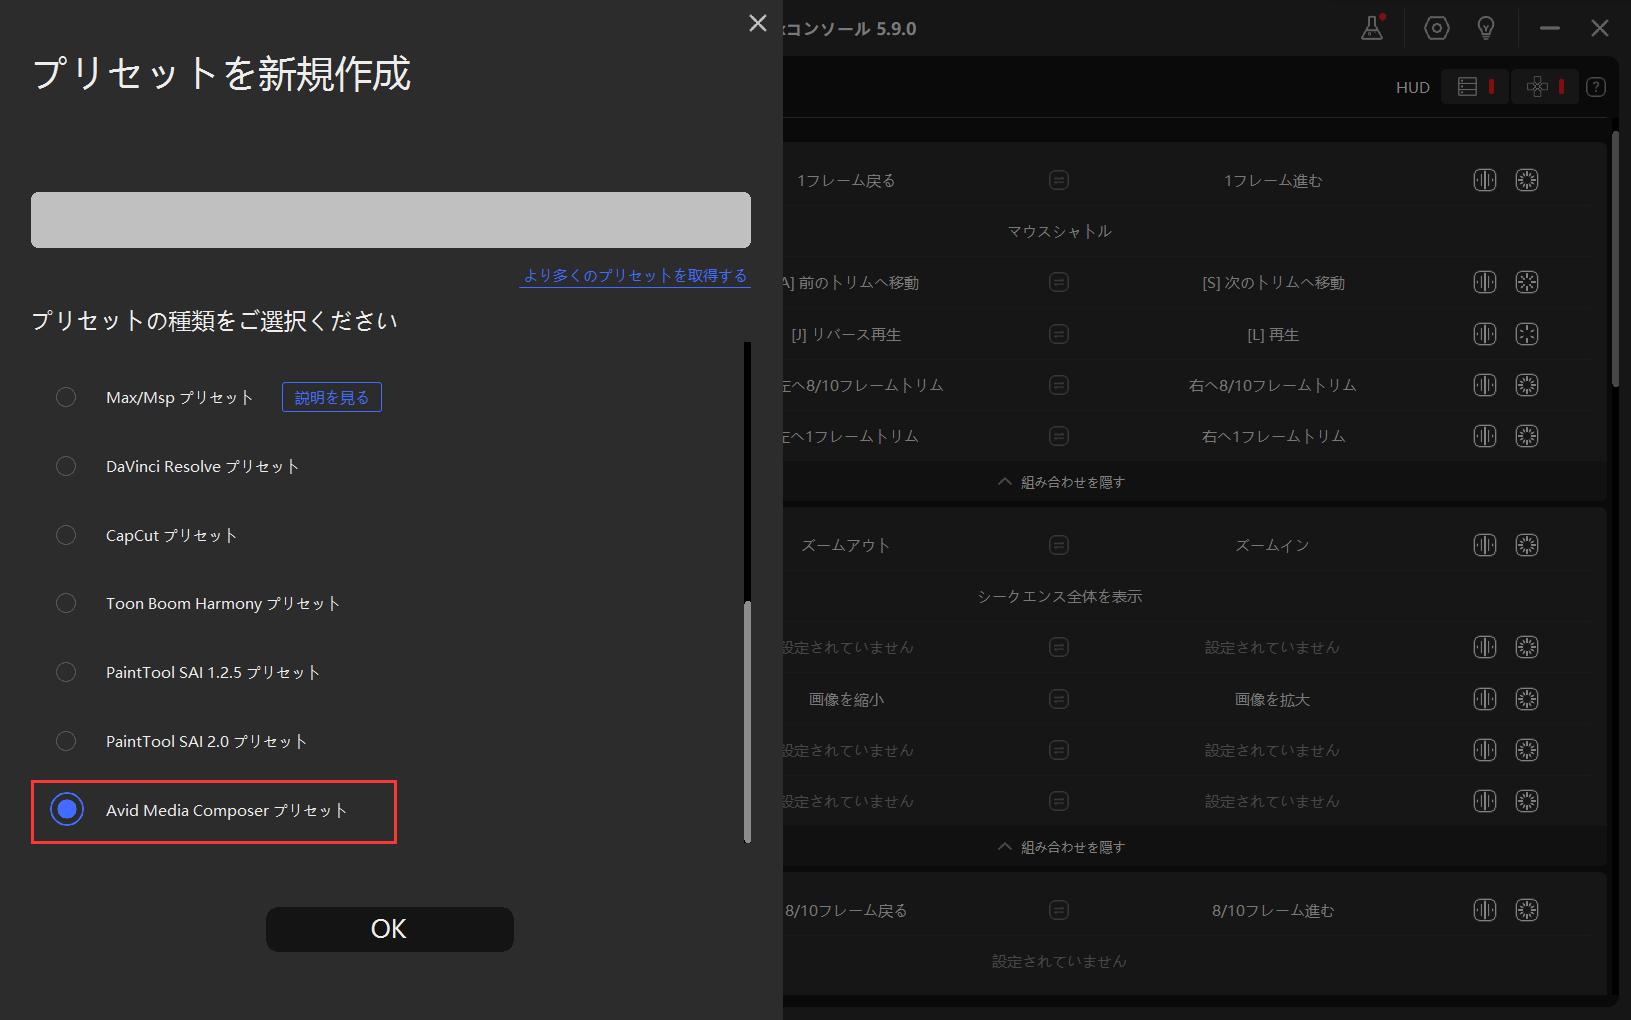Image resolution: width=1631 pixels, height=1020 pixels.
Task: Select Avid Media Composer プリセット radio button
Action: [x=67, y=810]
